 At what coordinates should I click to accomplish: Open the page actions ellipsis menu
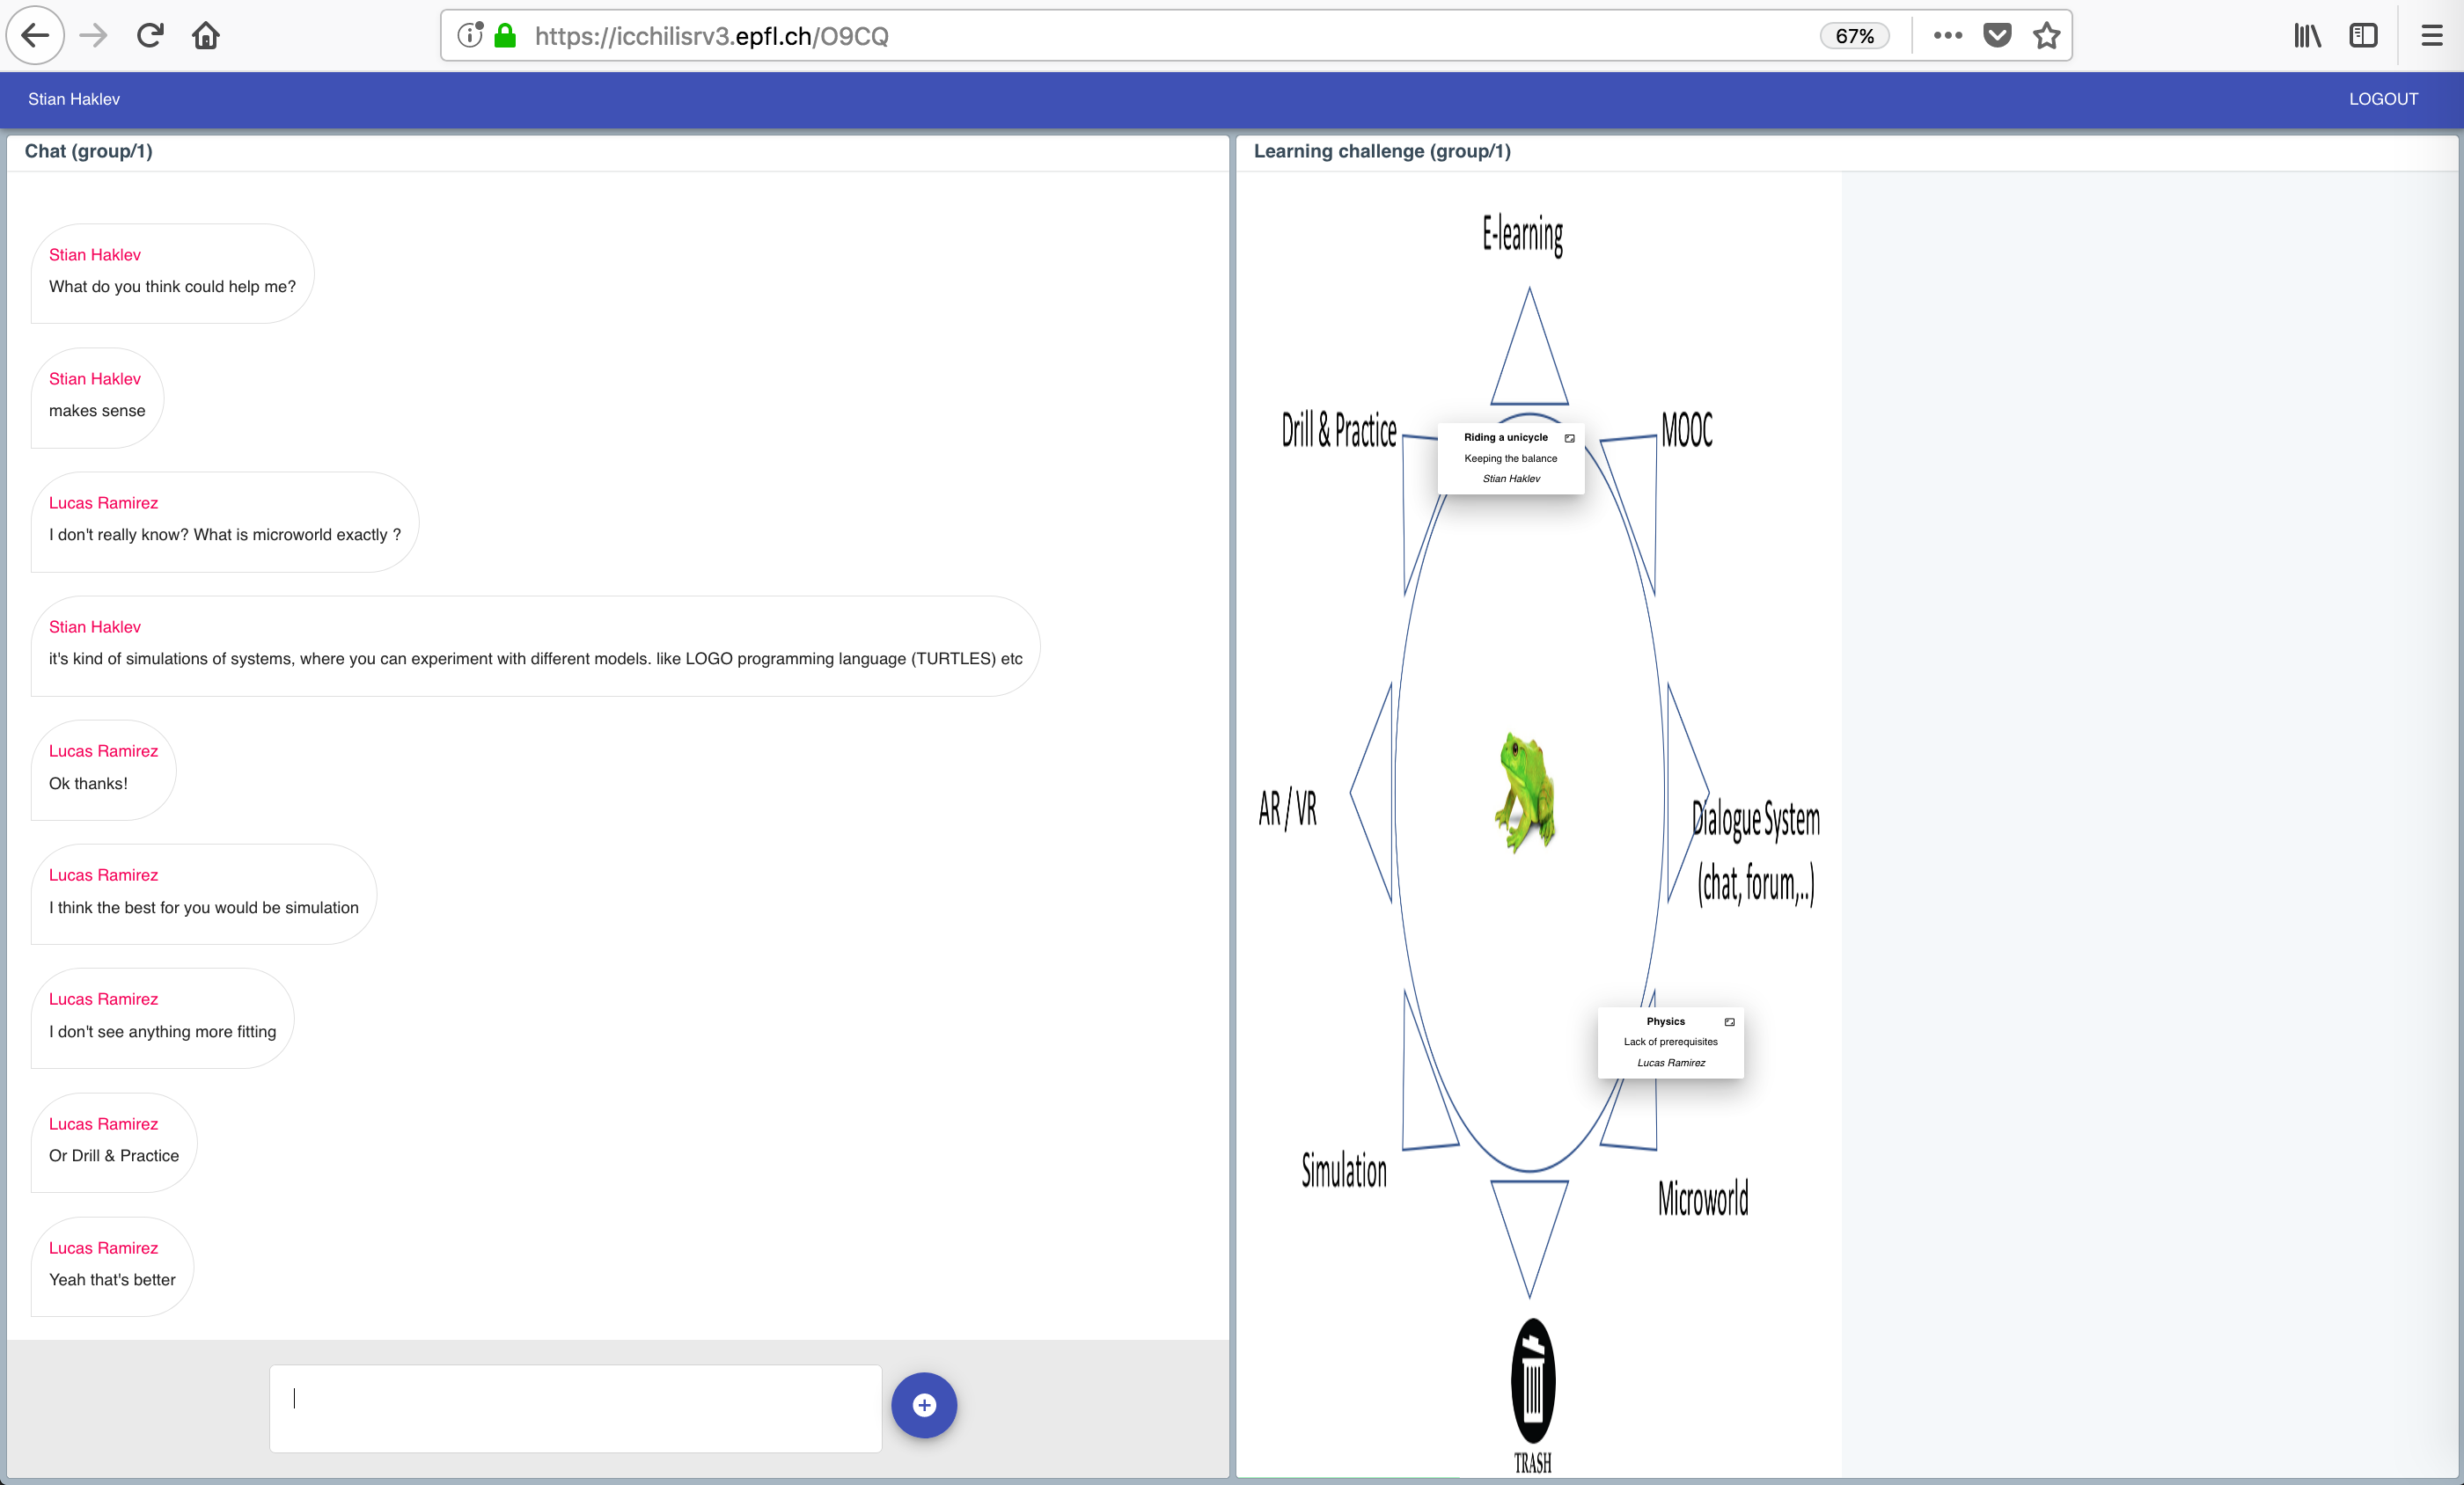(x=1946, y=35)
